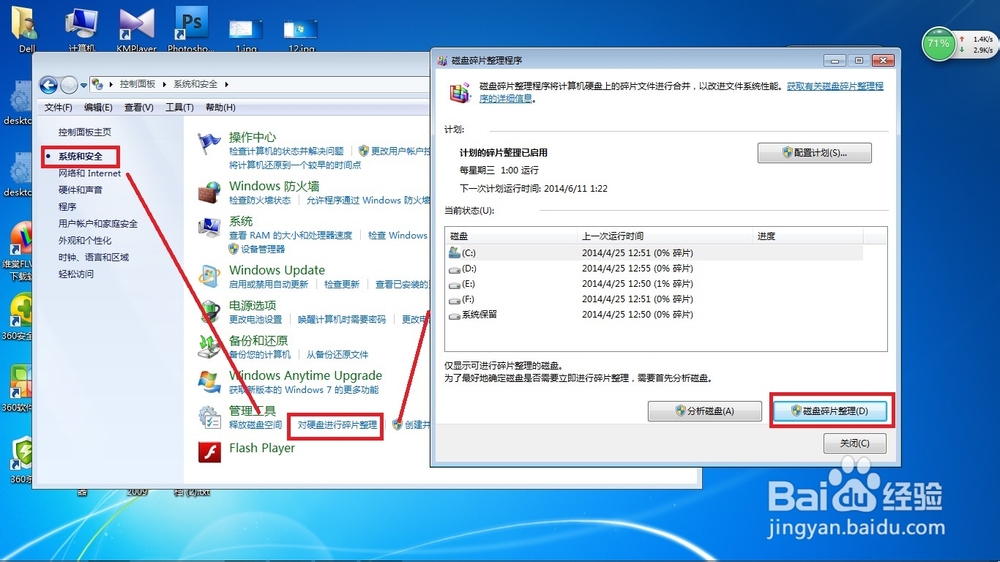The height and width of the screenshot is (562, 1000).
Task: Open 设备管理器 link
Action: click(262, 249)
